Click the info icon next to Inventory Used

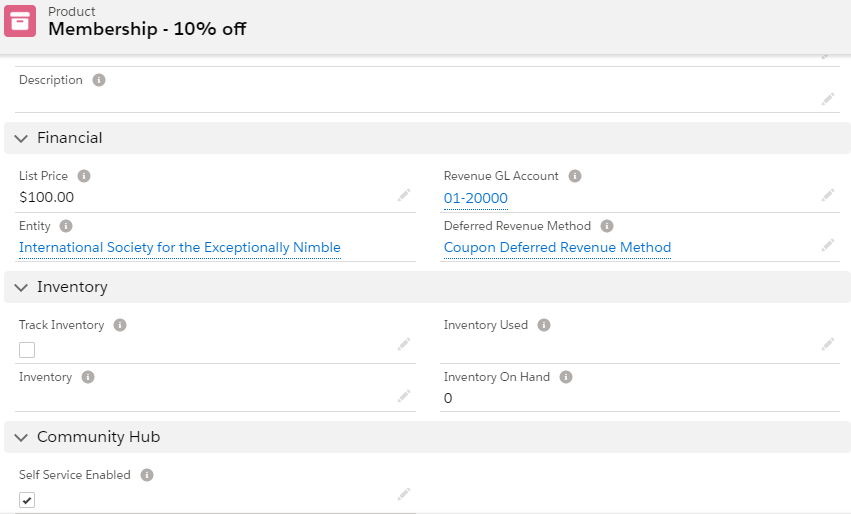point(544,325)
